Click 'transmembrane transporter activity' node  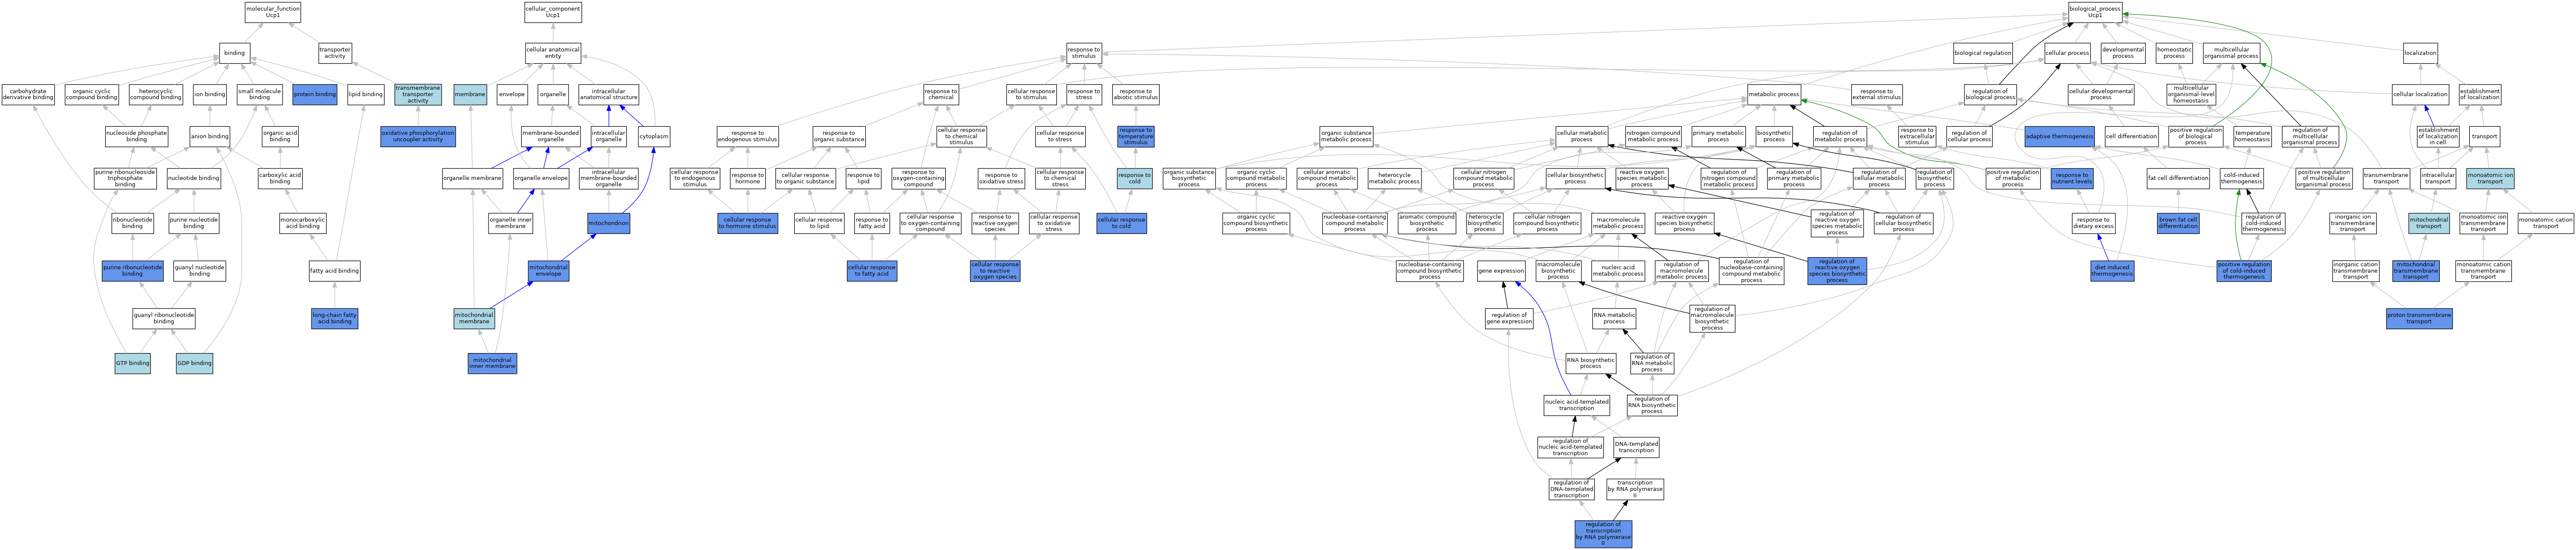[x=418, y=95]
